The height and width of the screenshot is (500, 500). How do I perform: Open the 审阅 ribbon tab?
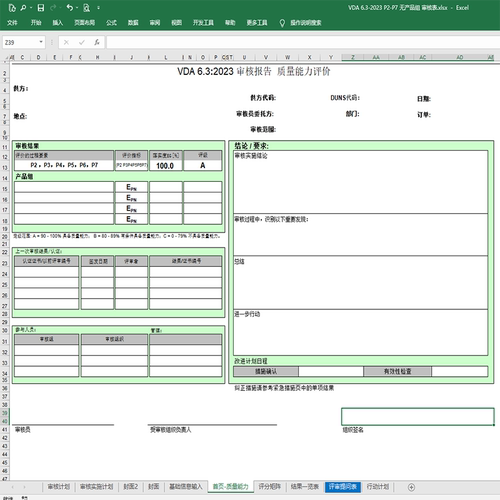[x=155, y=23]
